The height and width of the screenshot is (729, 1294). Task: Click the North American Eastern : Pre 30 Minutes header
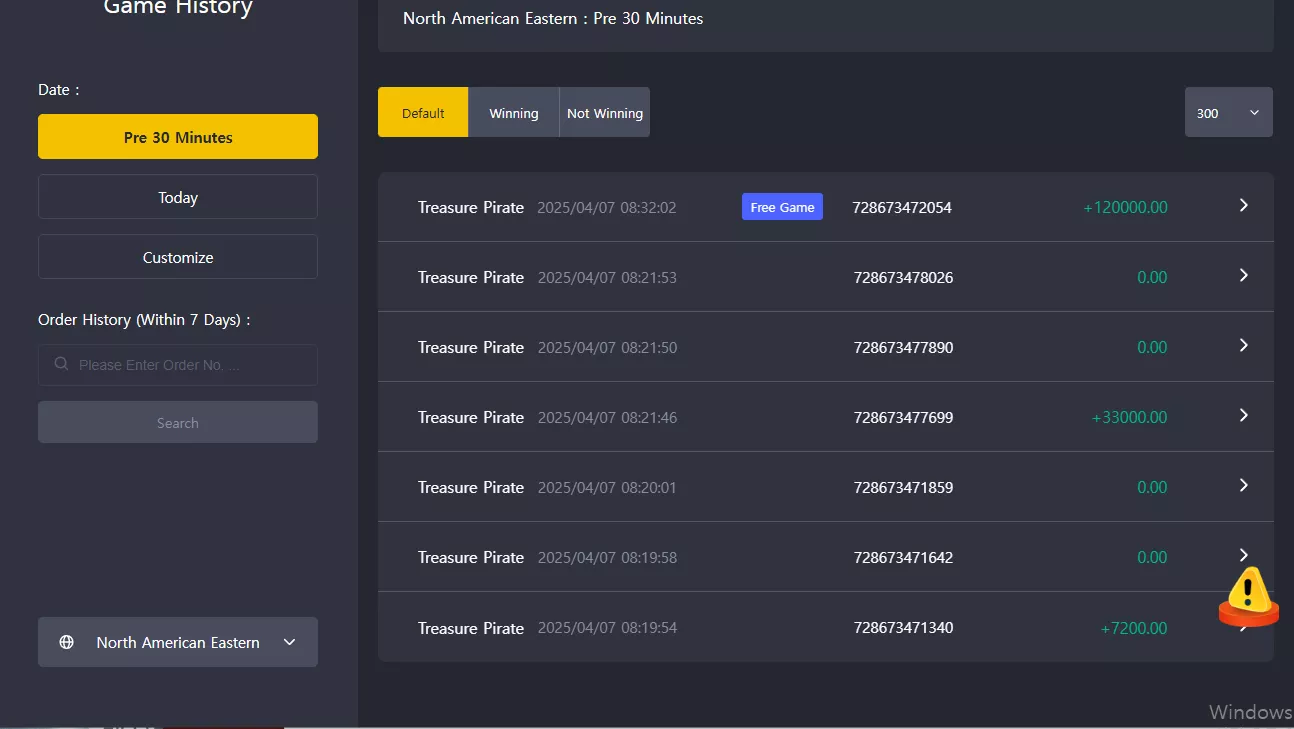pos(553,18)
